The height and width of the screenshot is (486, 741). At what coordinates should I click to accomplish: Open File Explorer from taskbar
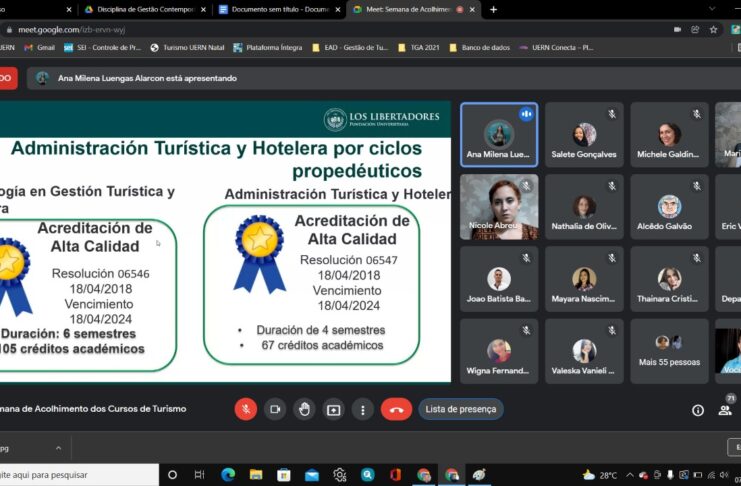[x=256, y=475]
